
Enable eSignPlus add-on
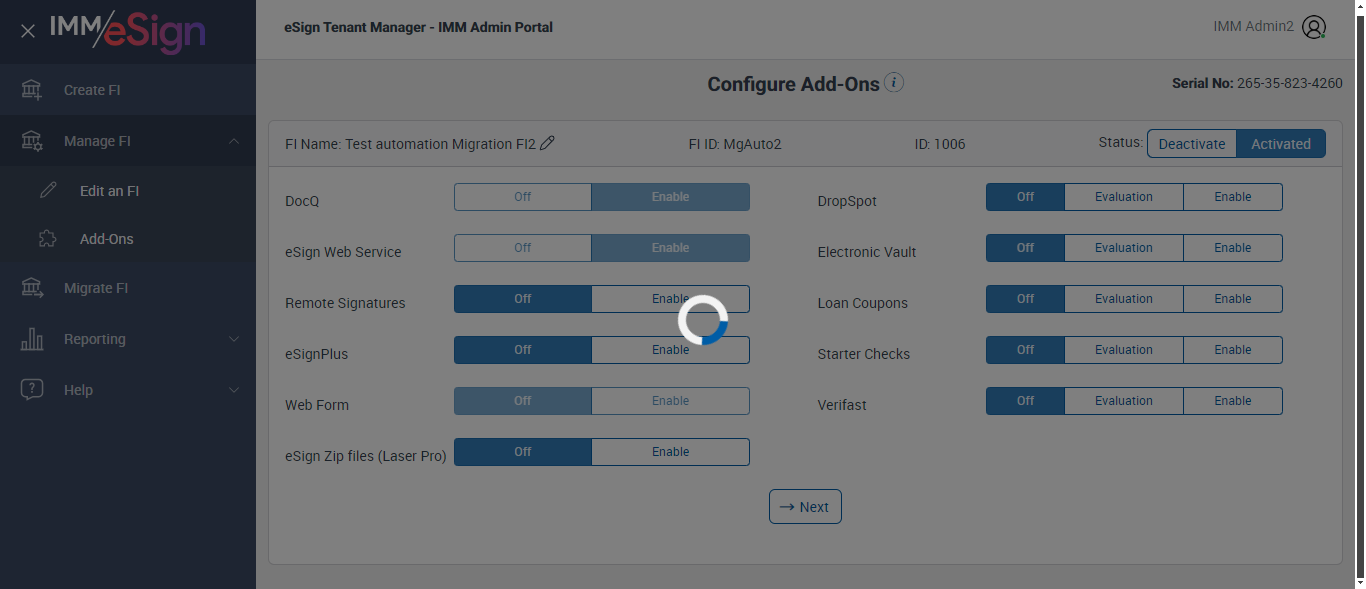point(670,350)
